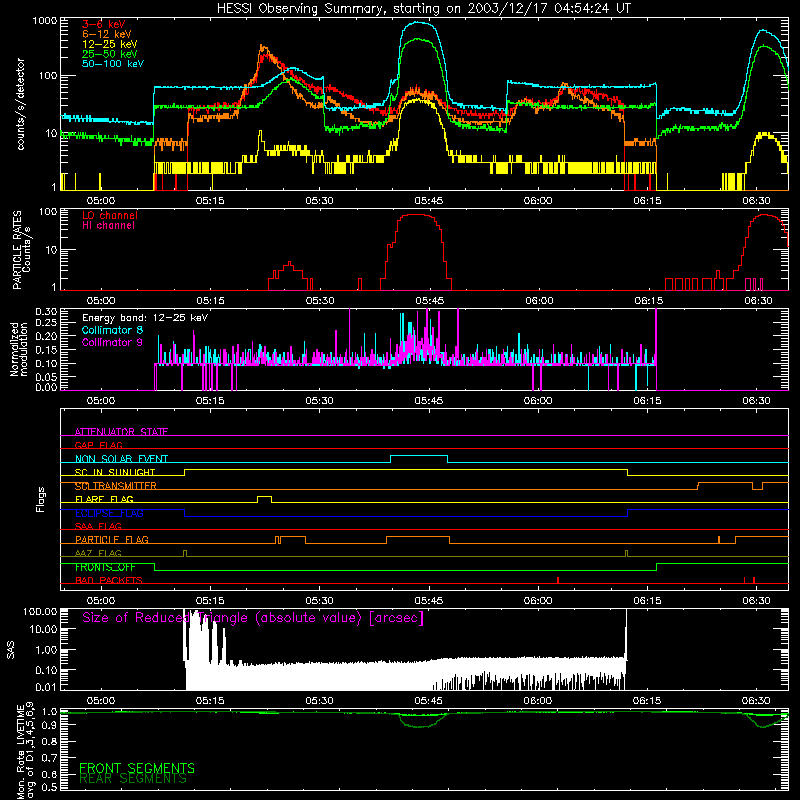Click the SC TRANSMITTER flag label
Image resolution: width=800 pixels, height=800 pixels.
[x=116, y=486]
